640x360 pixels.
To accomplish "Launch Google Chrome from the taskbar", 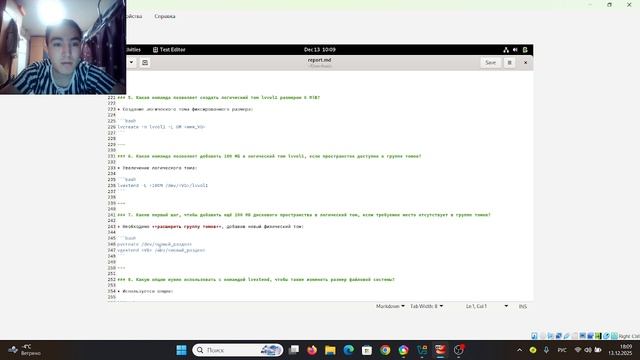I will (x=385, y=350).
